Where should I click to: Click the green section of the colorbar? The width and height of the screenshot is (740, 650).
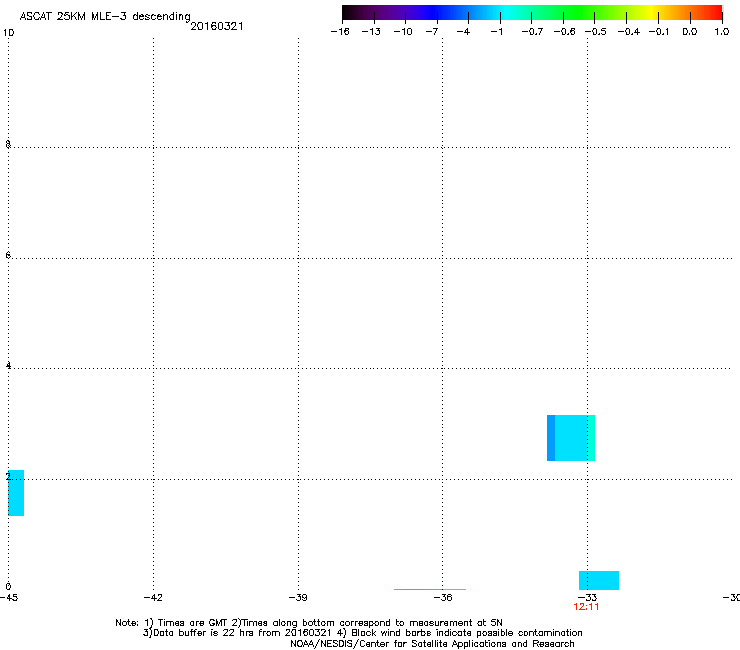580,13
